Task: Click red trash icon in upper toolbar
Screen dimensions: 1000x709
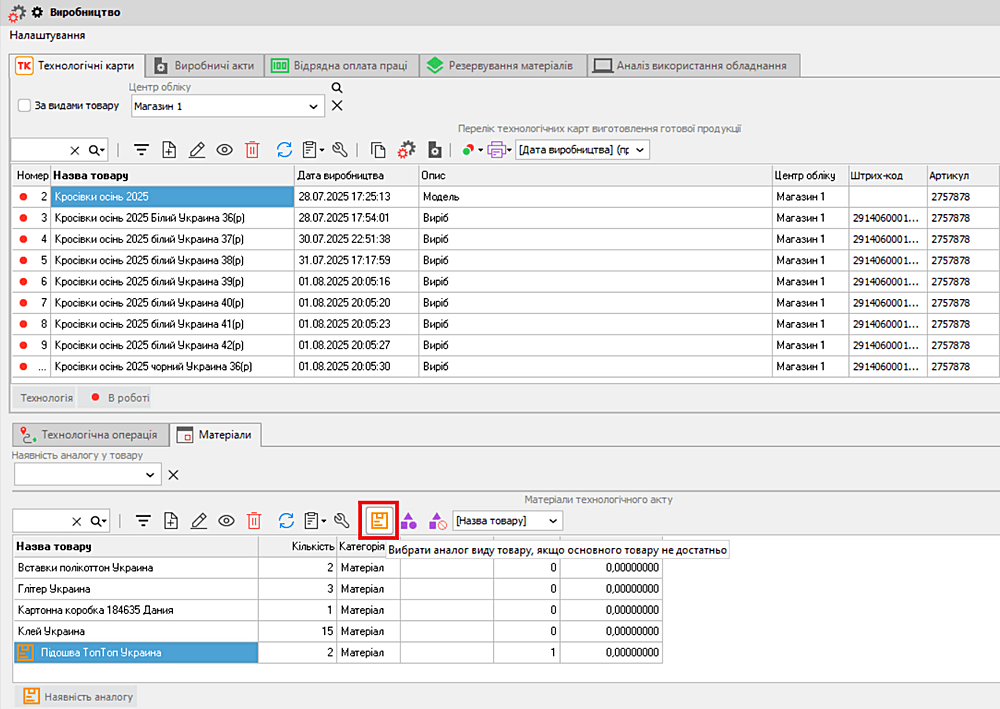Action: pyautogui.click(x=252, y=150)
